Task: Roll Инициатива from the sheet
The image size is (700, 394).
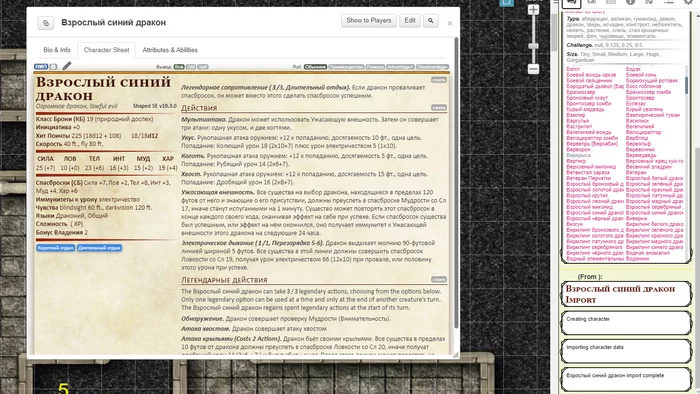Action: coord(54,127)
